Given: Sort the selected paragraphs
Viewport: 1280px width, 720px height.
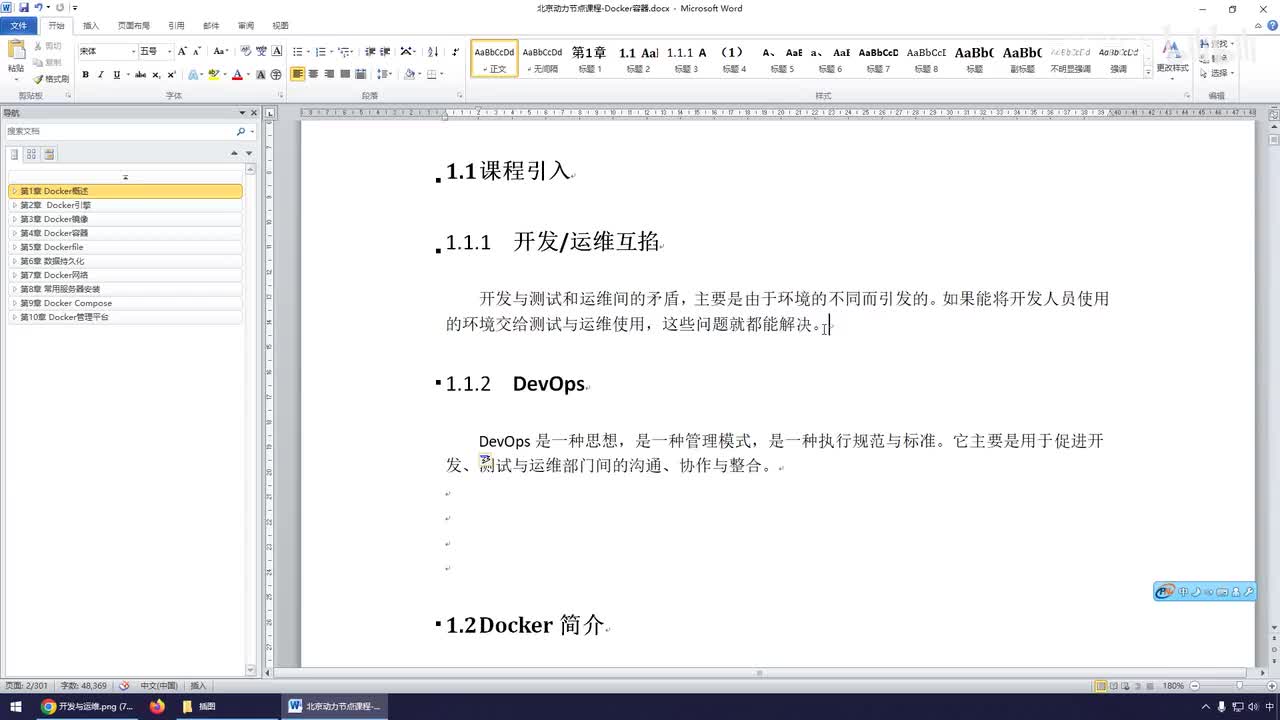Looking at the screenshot, I should coord(433,51).
